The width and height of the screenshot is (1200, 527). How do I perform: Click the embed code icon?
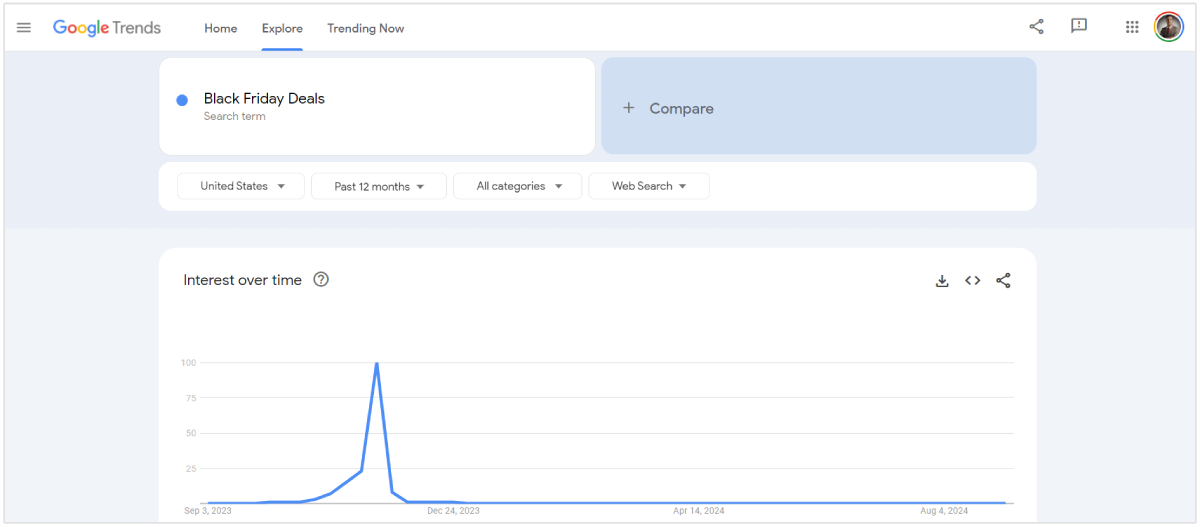972,281
